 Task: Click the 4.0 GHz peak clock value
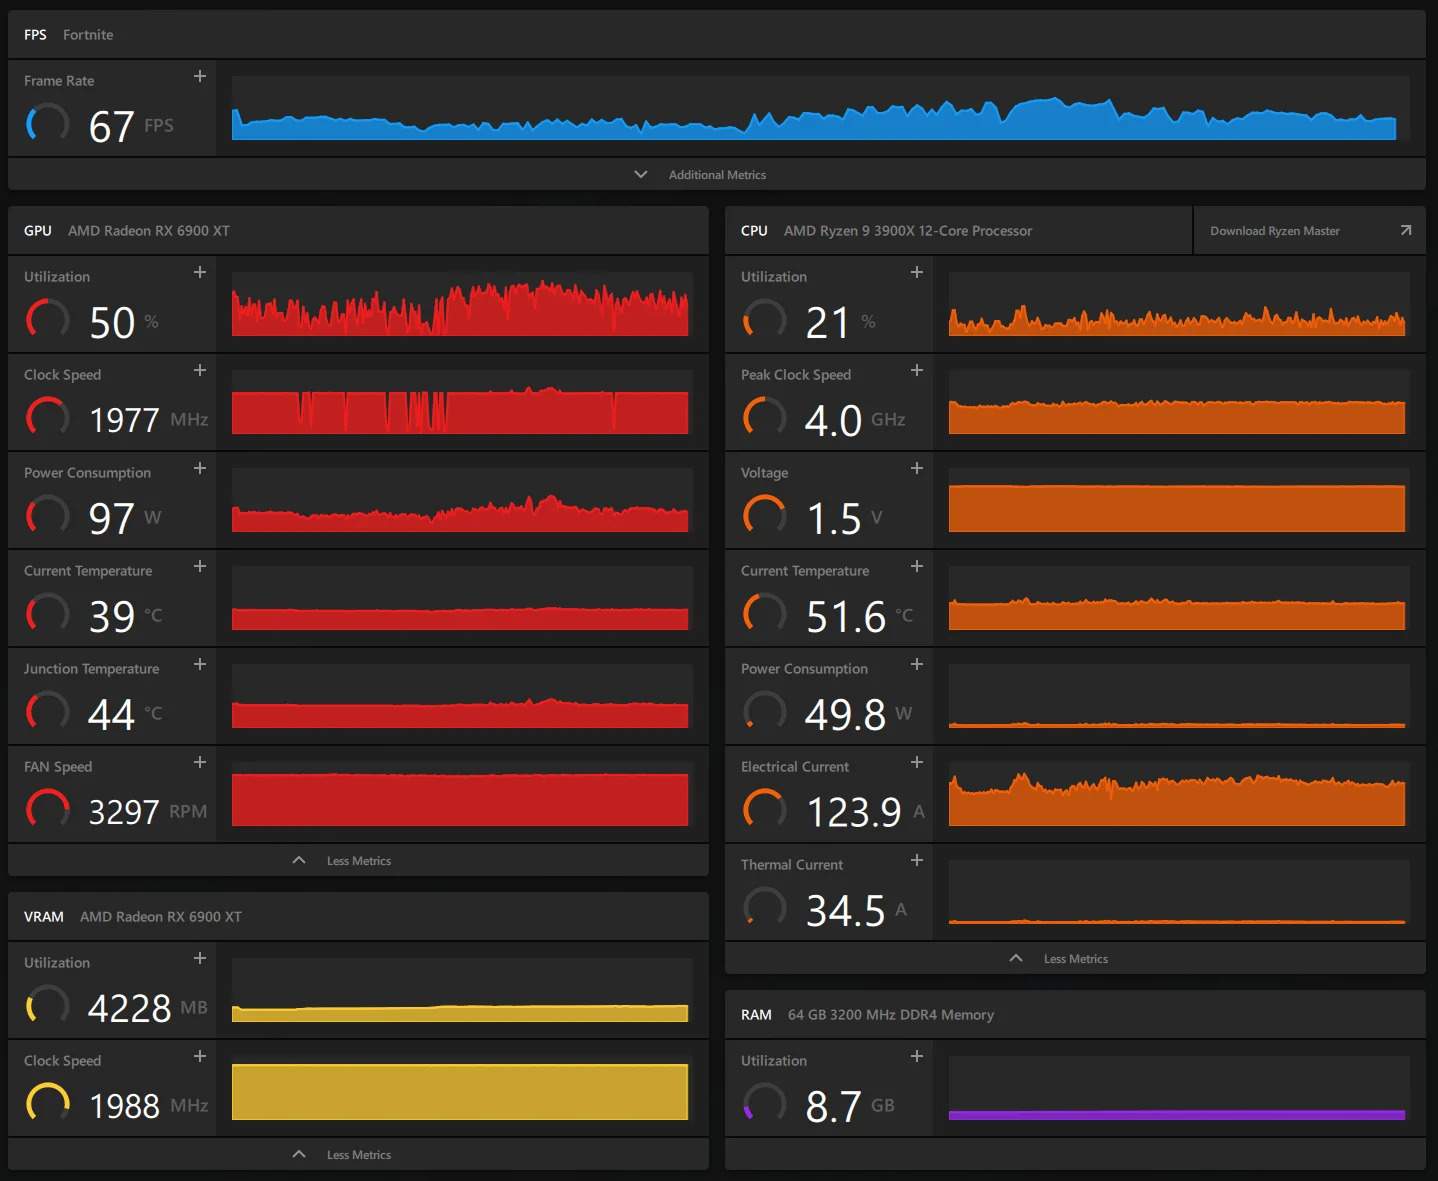tap(855, 420)
